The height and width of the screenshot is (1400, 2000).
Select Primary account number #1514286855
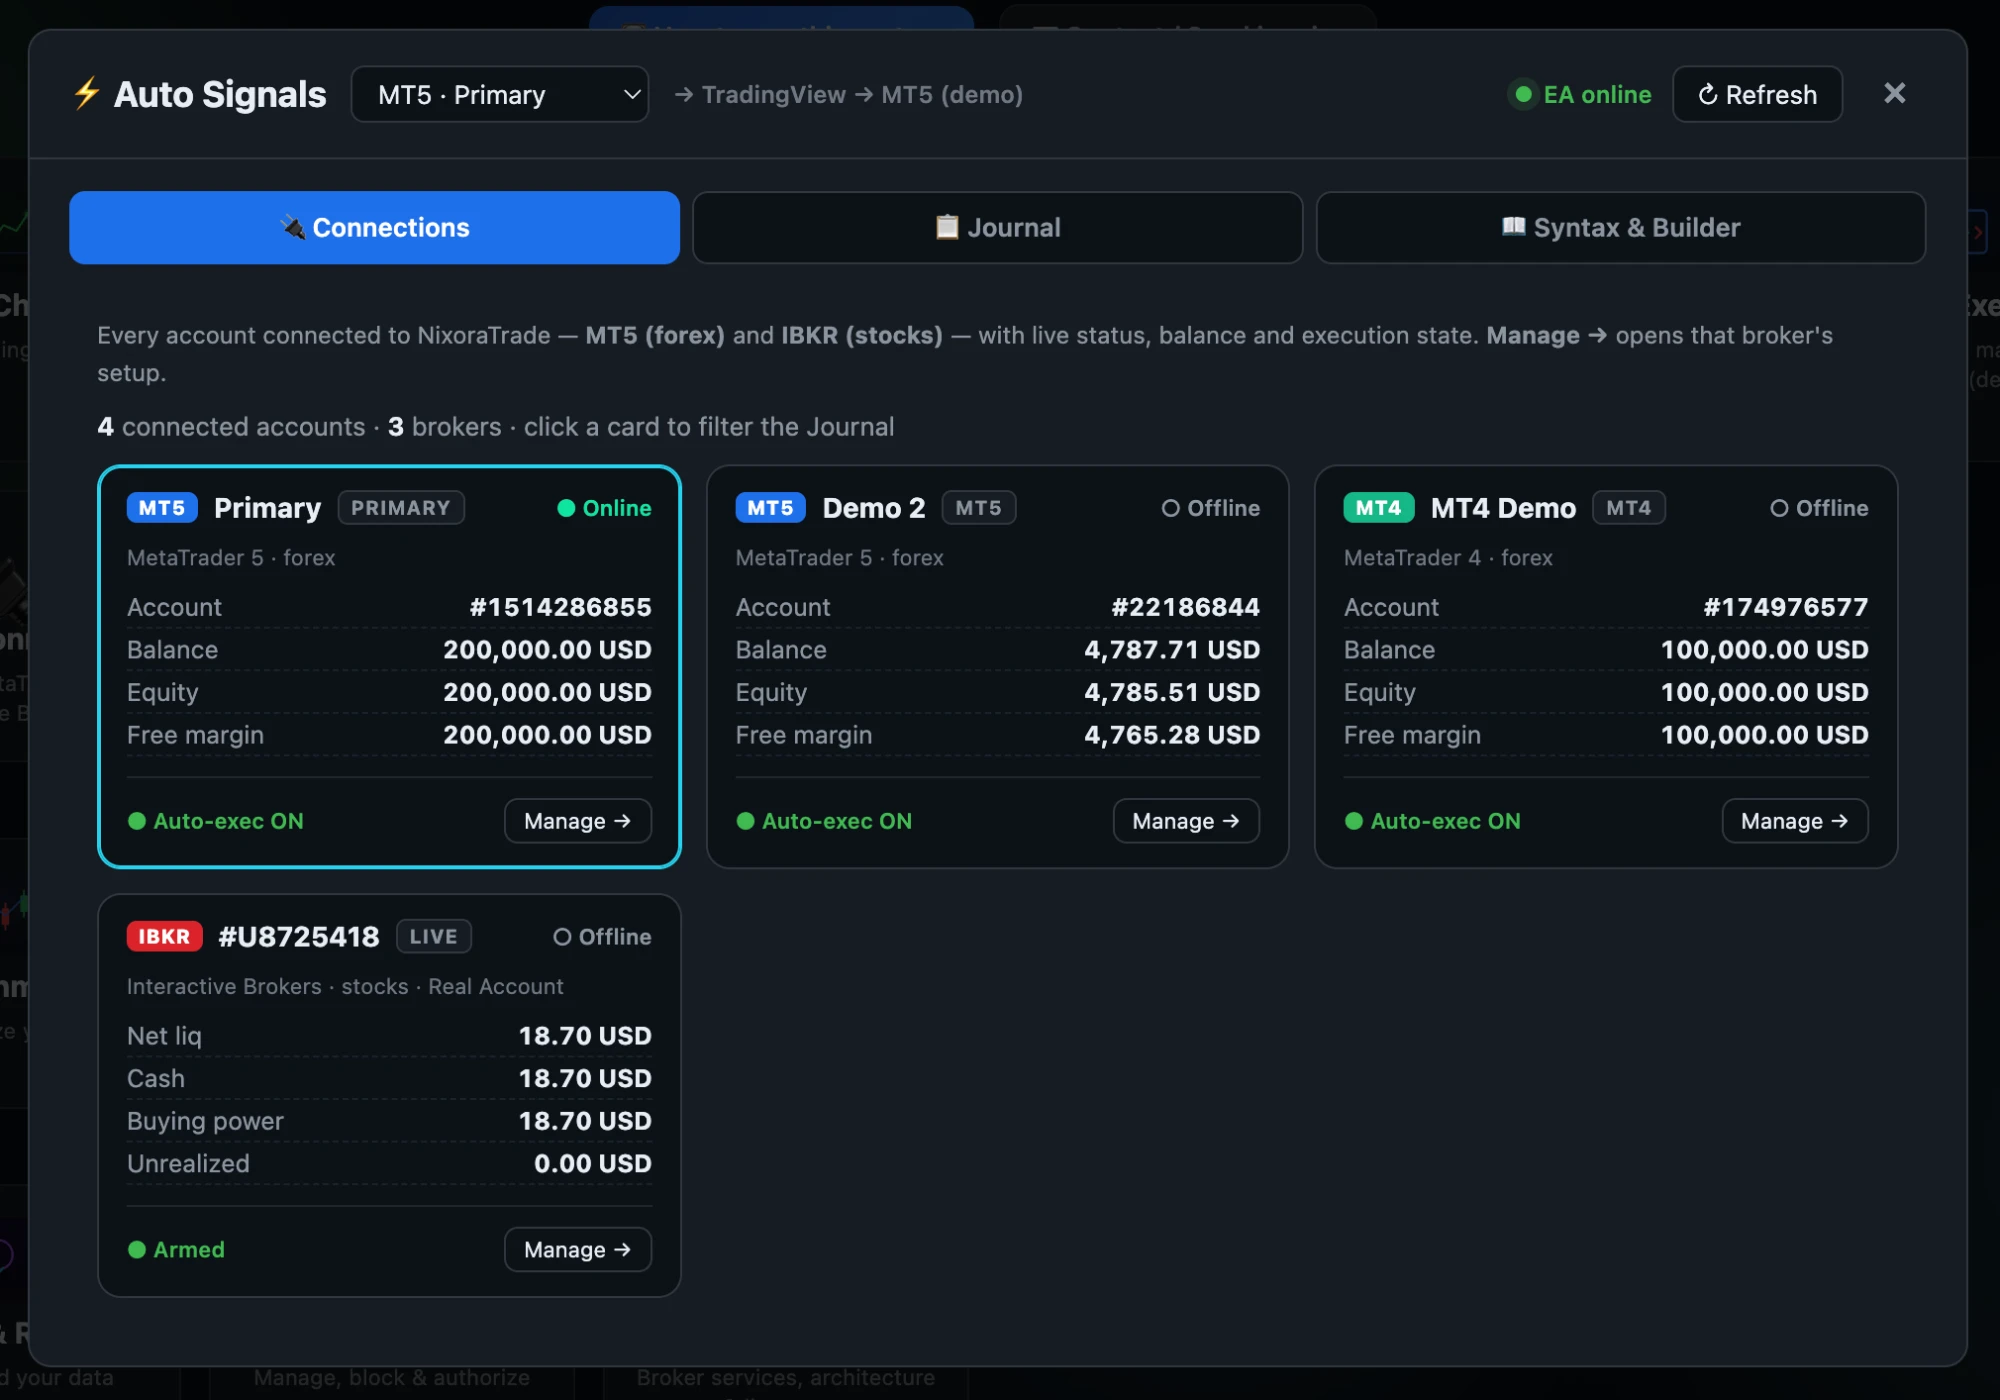click(560, 607)
